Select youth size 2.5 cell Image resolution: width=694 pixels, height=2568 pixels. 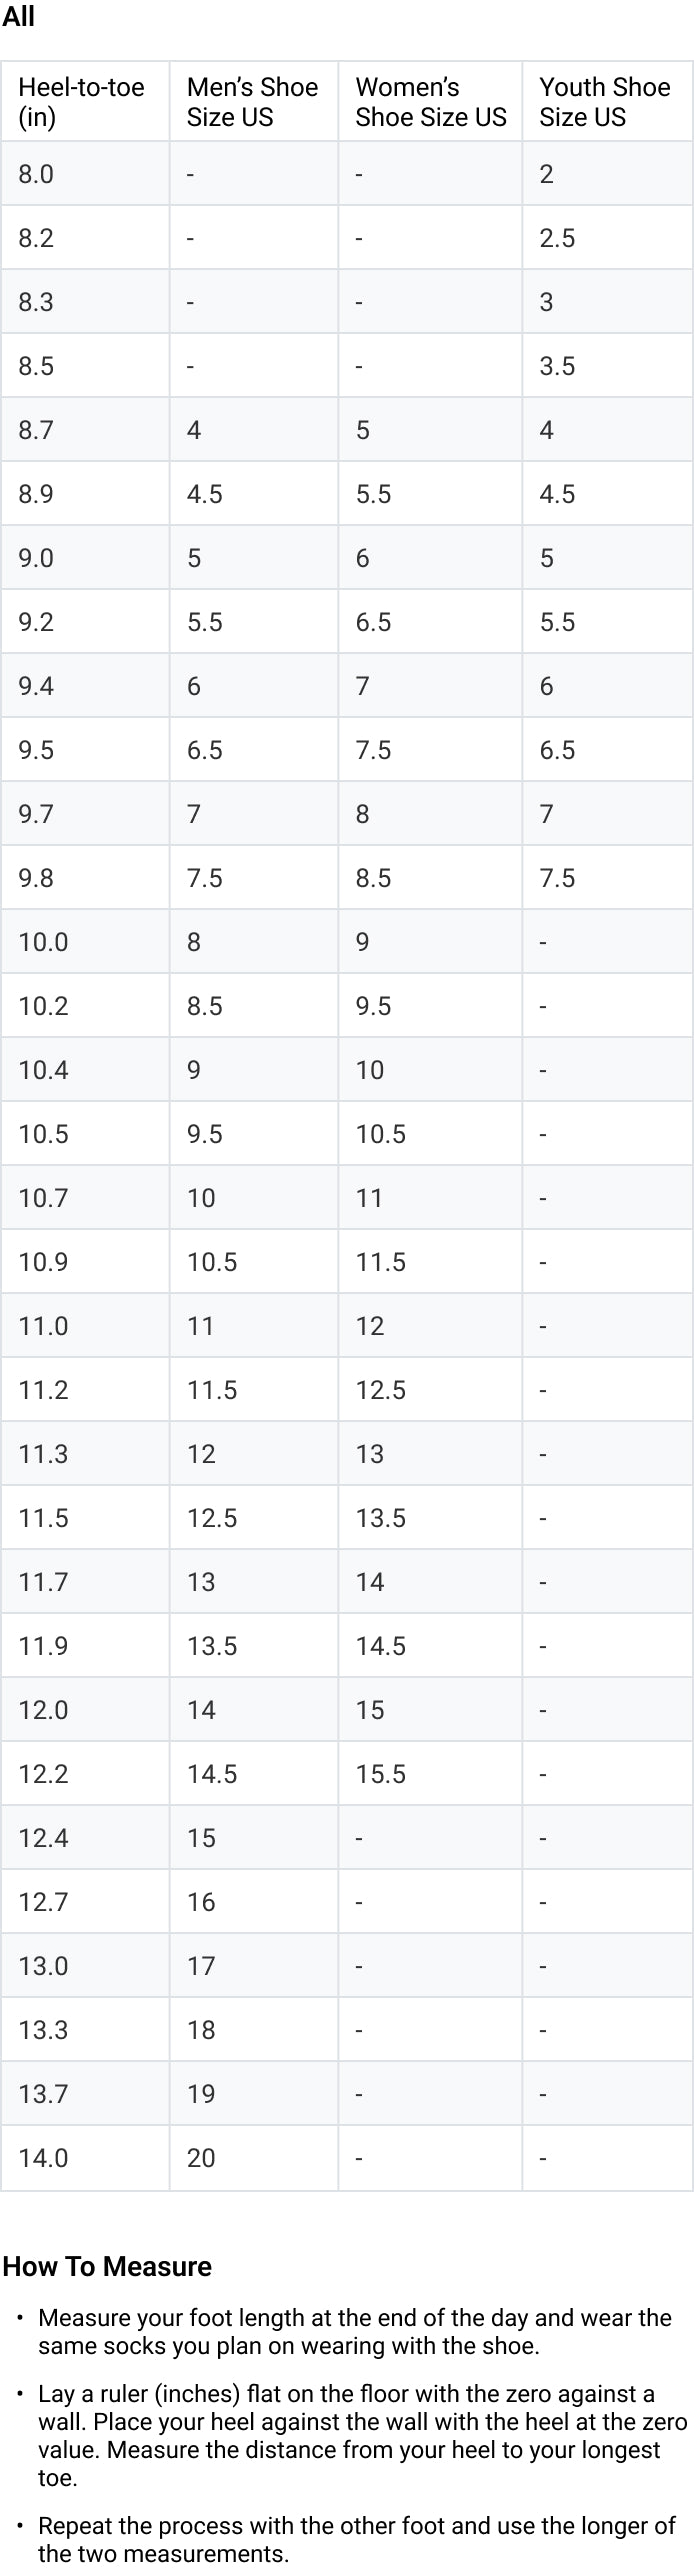coord(557,238)
